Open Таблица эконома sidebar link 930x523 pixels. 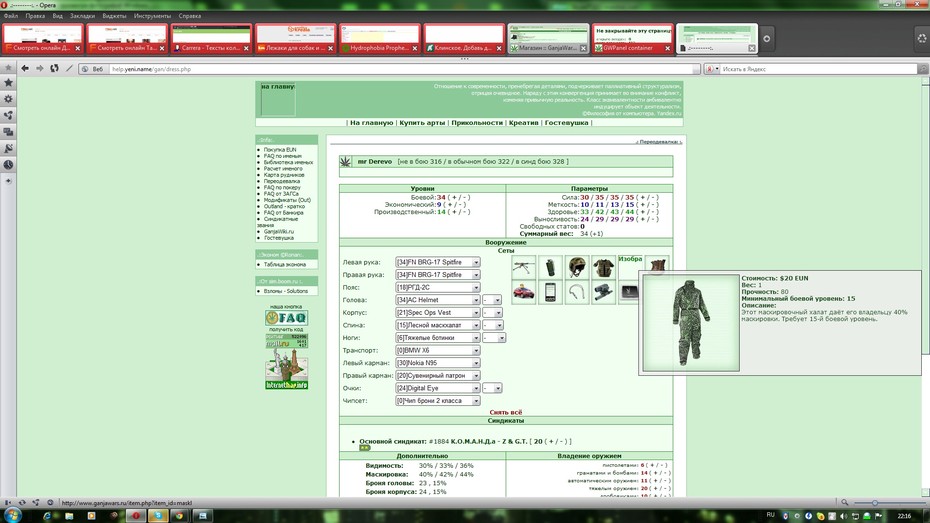click(285, 264)
